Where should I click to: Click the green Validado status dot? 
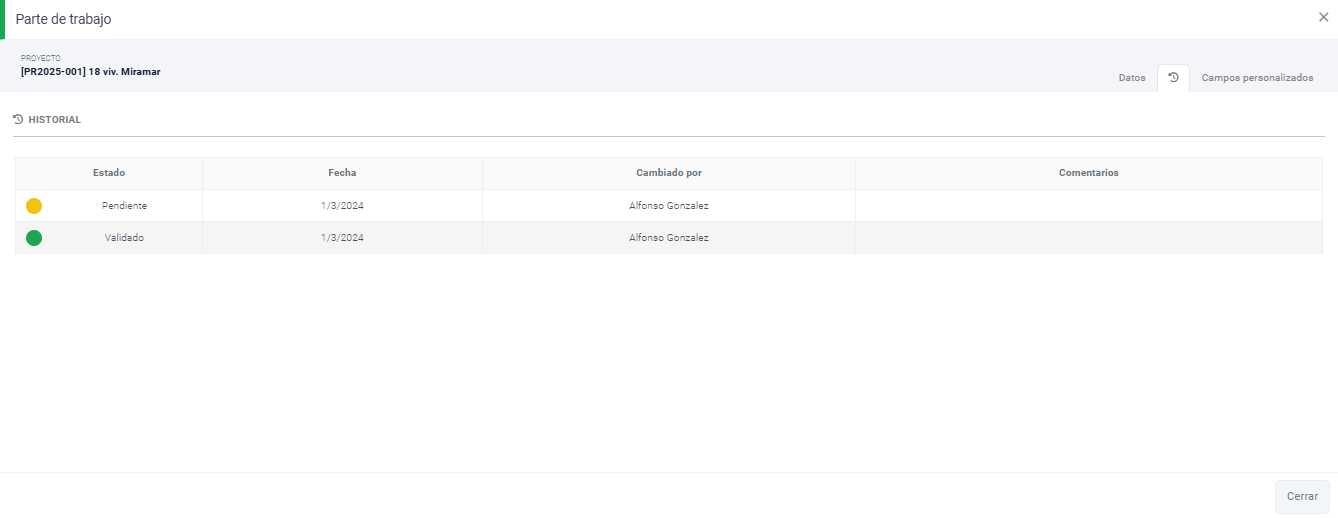click(34, 238)
